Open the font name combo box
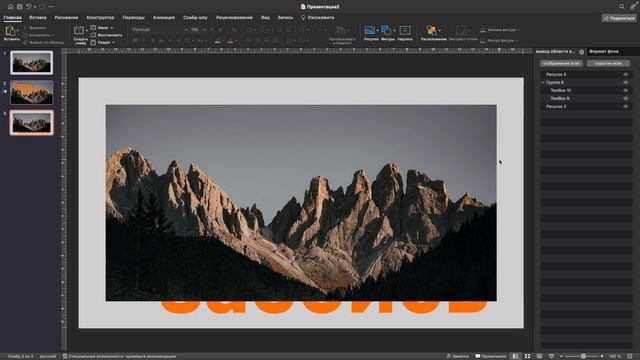 (160, 30)
